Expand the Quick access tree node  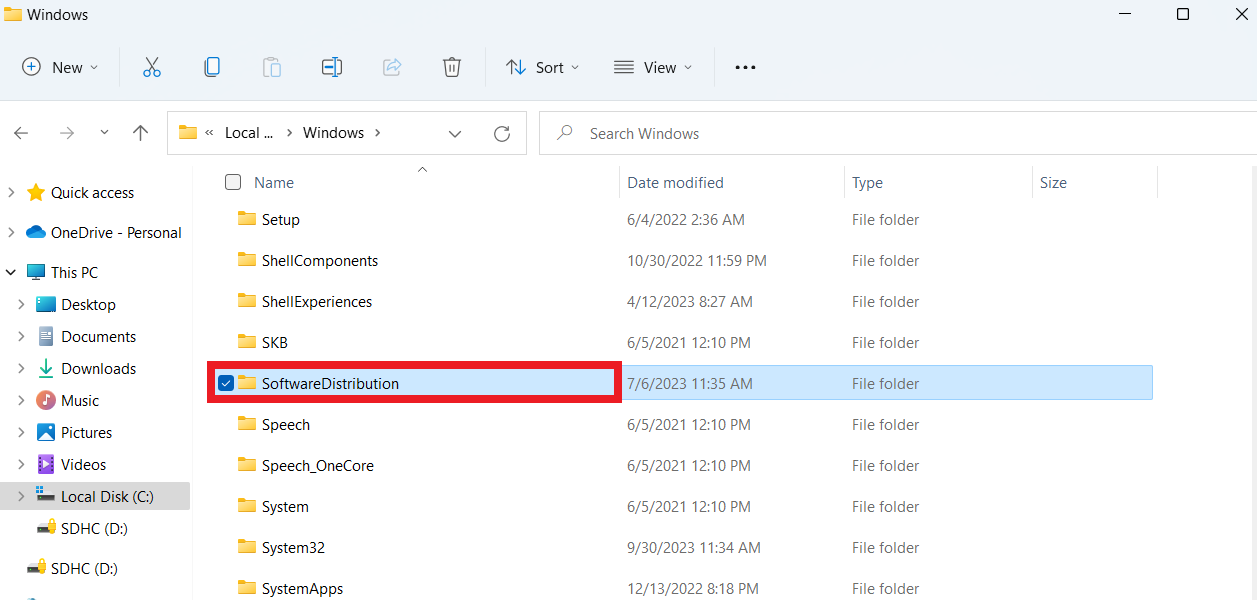coord(11,192)
